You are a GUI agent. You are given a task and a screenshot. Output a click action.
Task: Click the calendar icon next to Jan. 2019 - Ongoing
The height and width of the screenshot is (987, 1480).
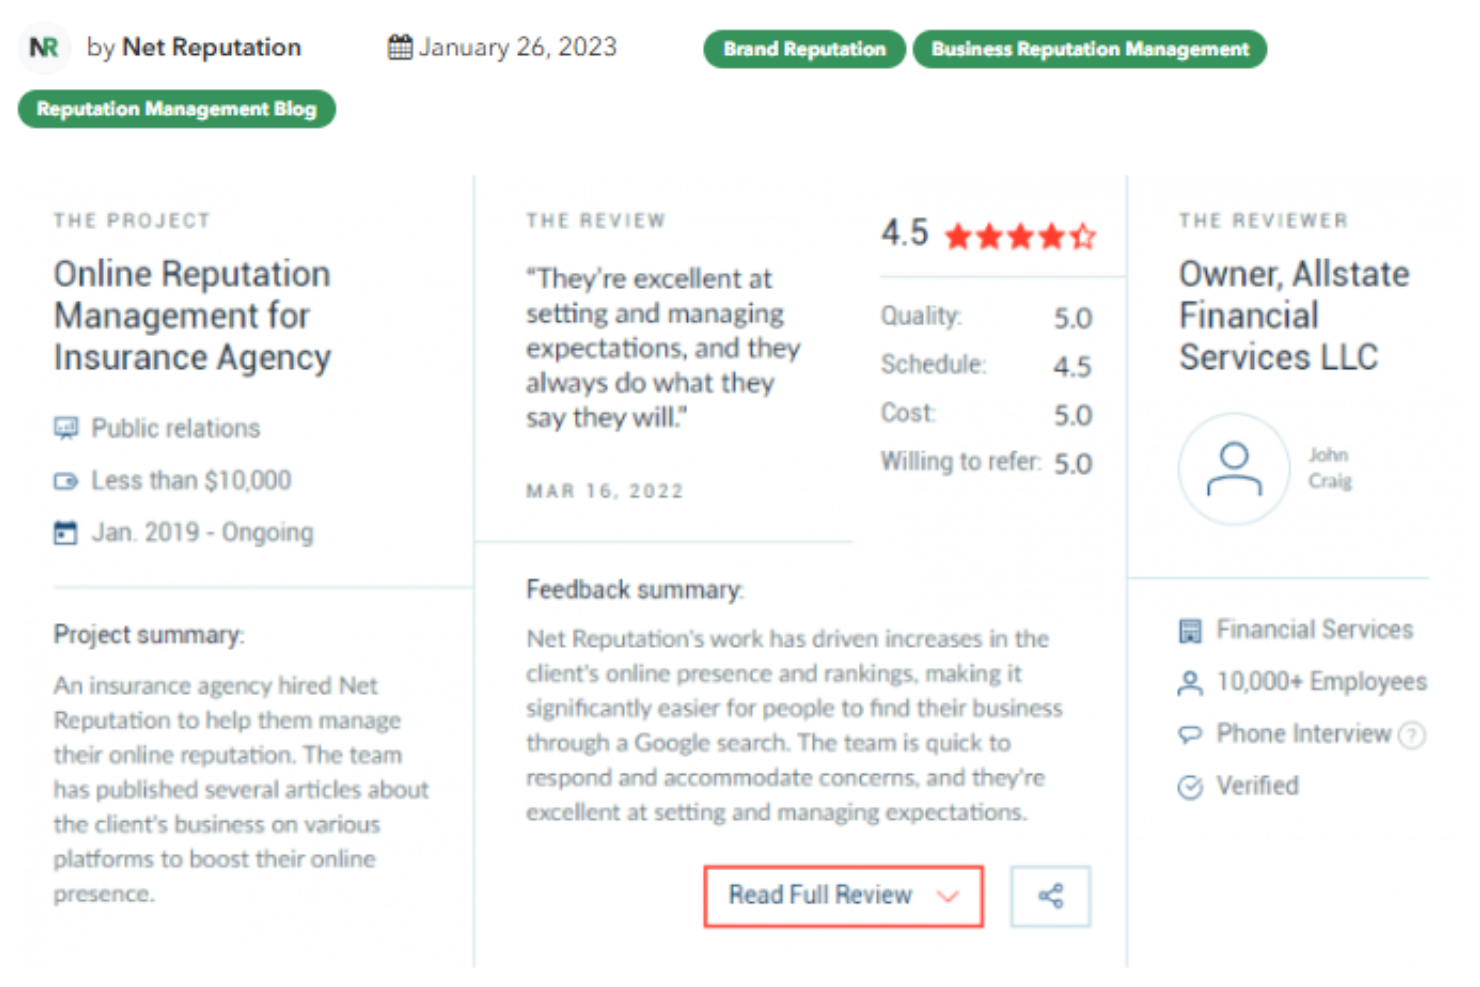65,532
